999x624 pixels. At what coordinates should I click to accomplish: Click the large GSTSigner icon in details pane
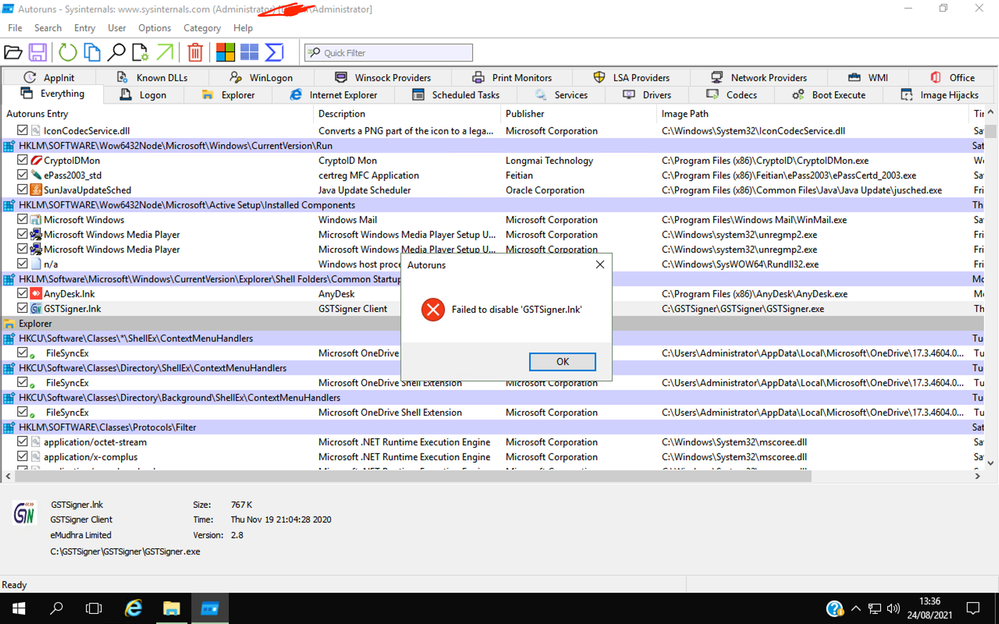pos(24,512)
